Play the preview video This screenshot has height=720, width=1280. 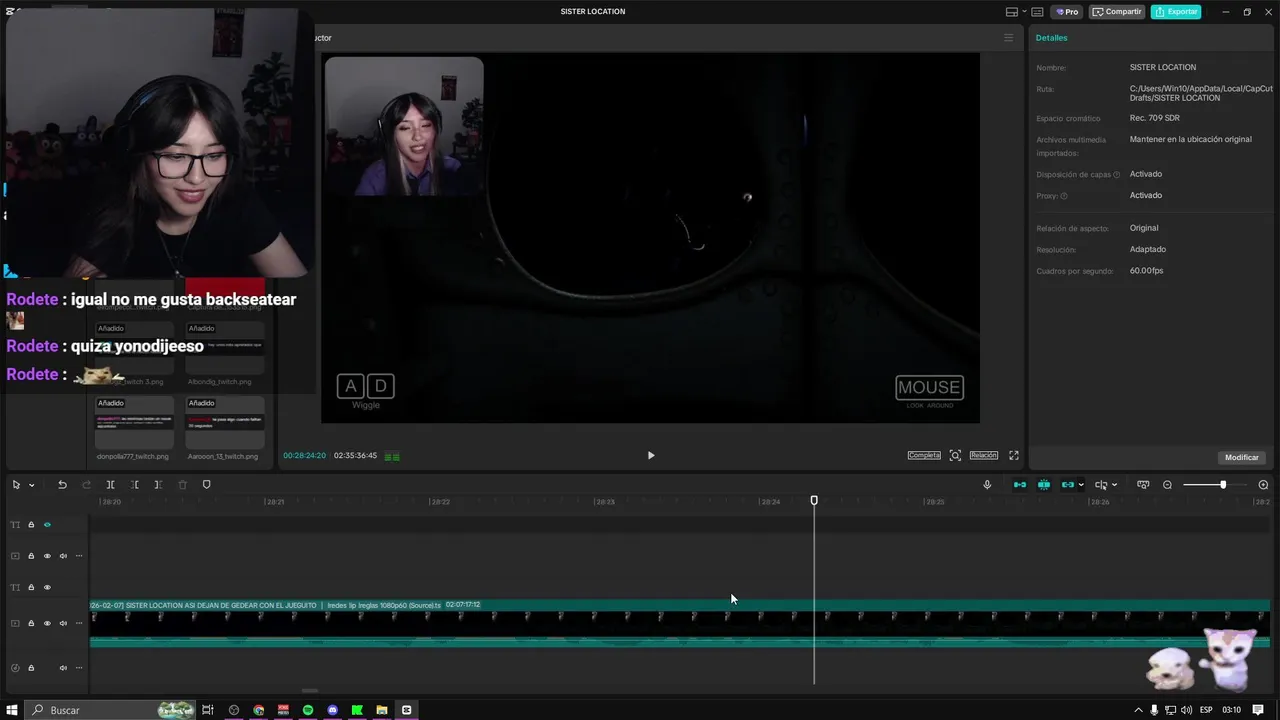tap(651, 455)
